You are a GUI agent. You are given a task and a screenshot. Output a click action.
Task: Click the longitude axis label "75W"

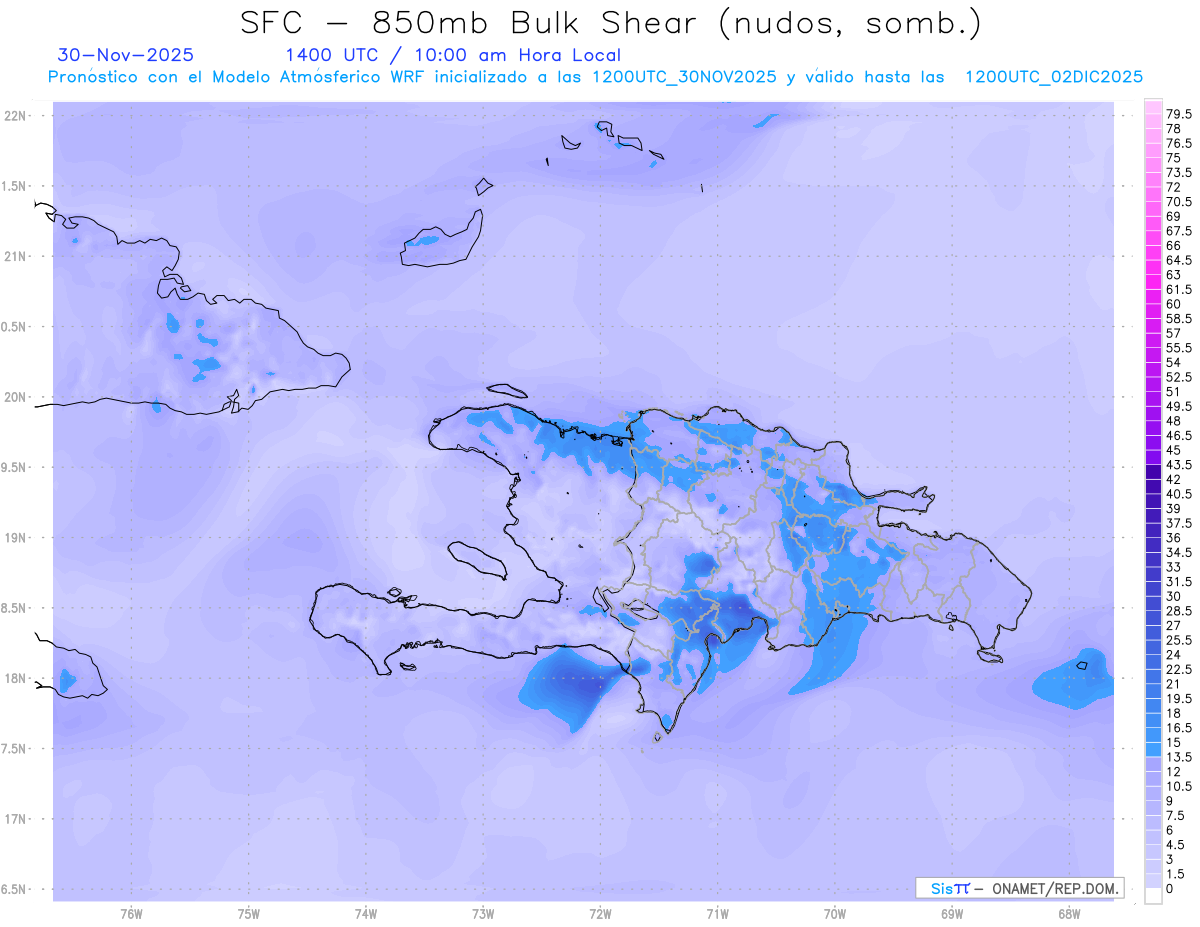tap(249, 912)
